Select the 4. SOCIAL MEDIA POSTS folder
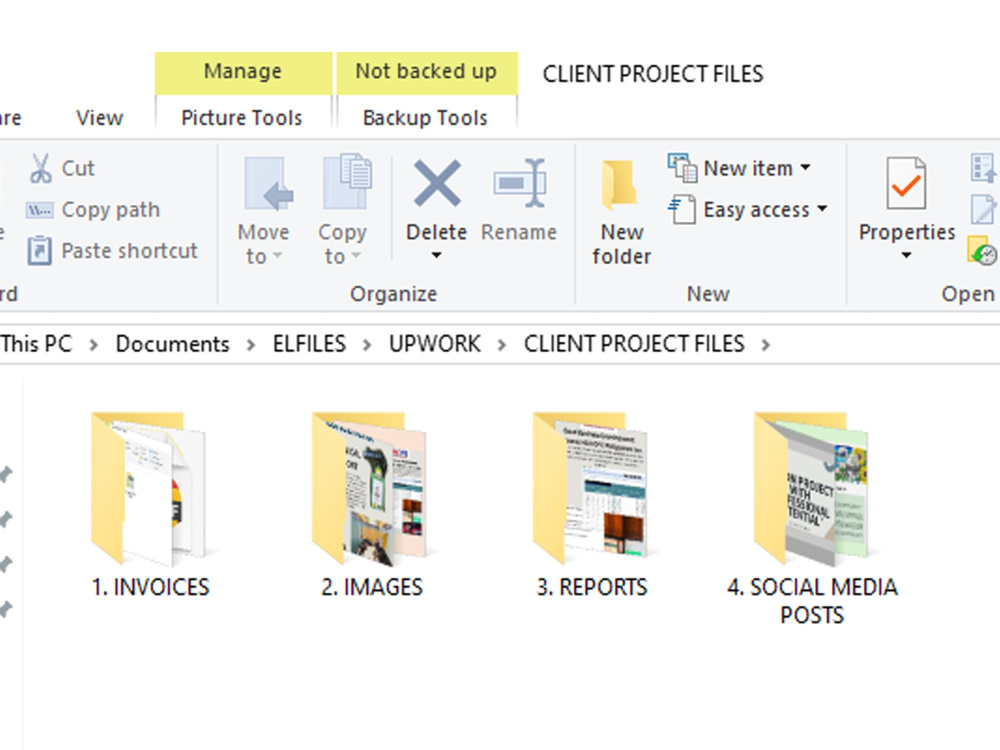The width and height of the screenshot is (1000, 750). click(812, 520)
